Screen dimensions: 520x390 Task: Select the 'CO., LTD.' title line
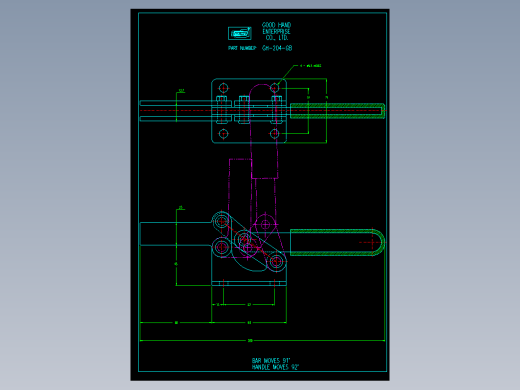click(276, 38)
